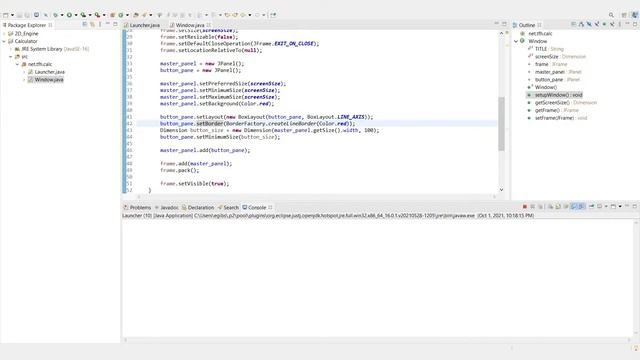Image resolution: width=640 pixels, height=360 pixels.
Task: Click the New Java Class toolbar icon
Action: [121, 15]
